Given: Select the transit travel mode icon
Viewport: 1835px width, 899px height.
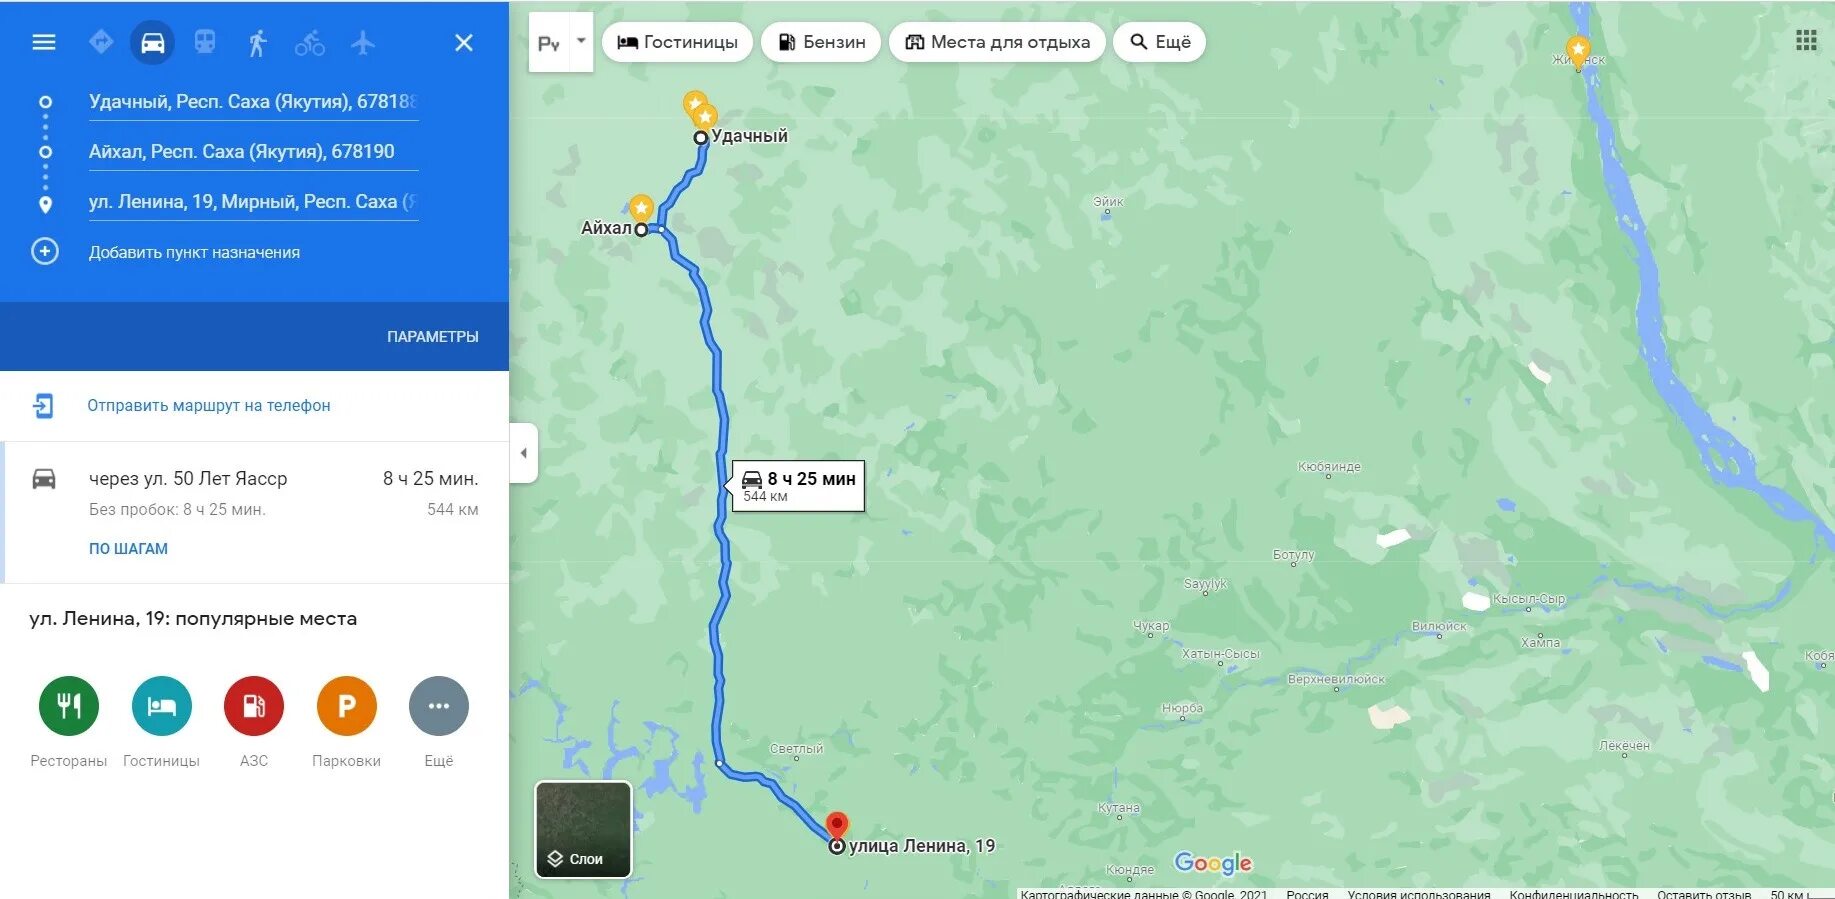Looking at the screenshot, I should 205,42.
